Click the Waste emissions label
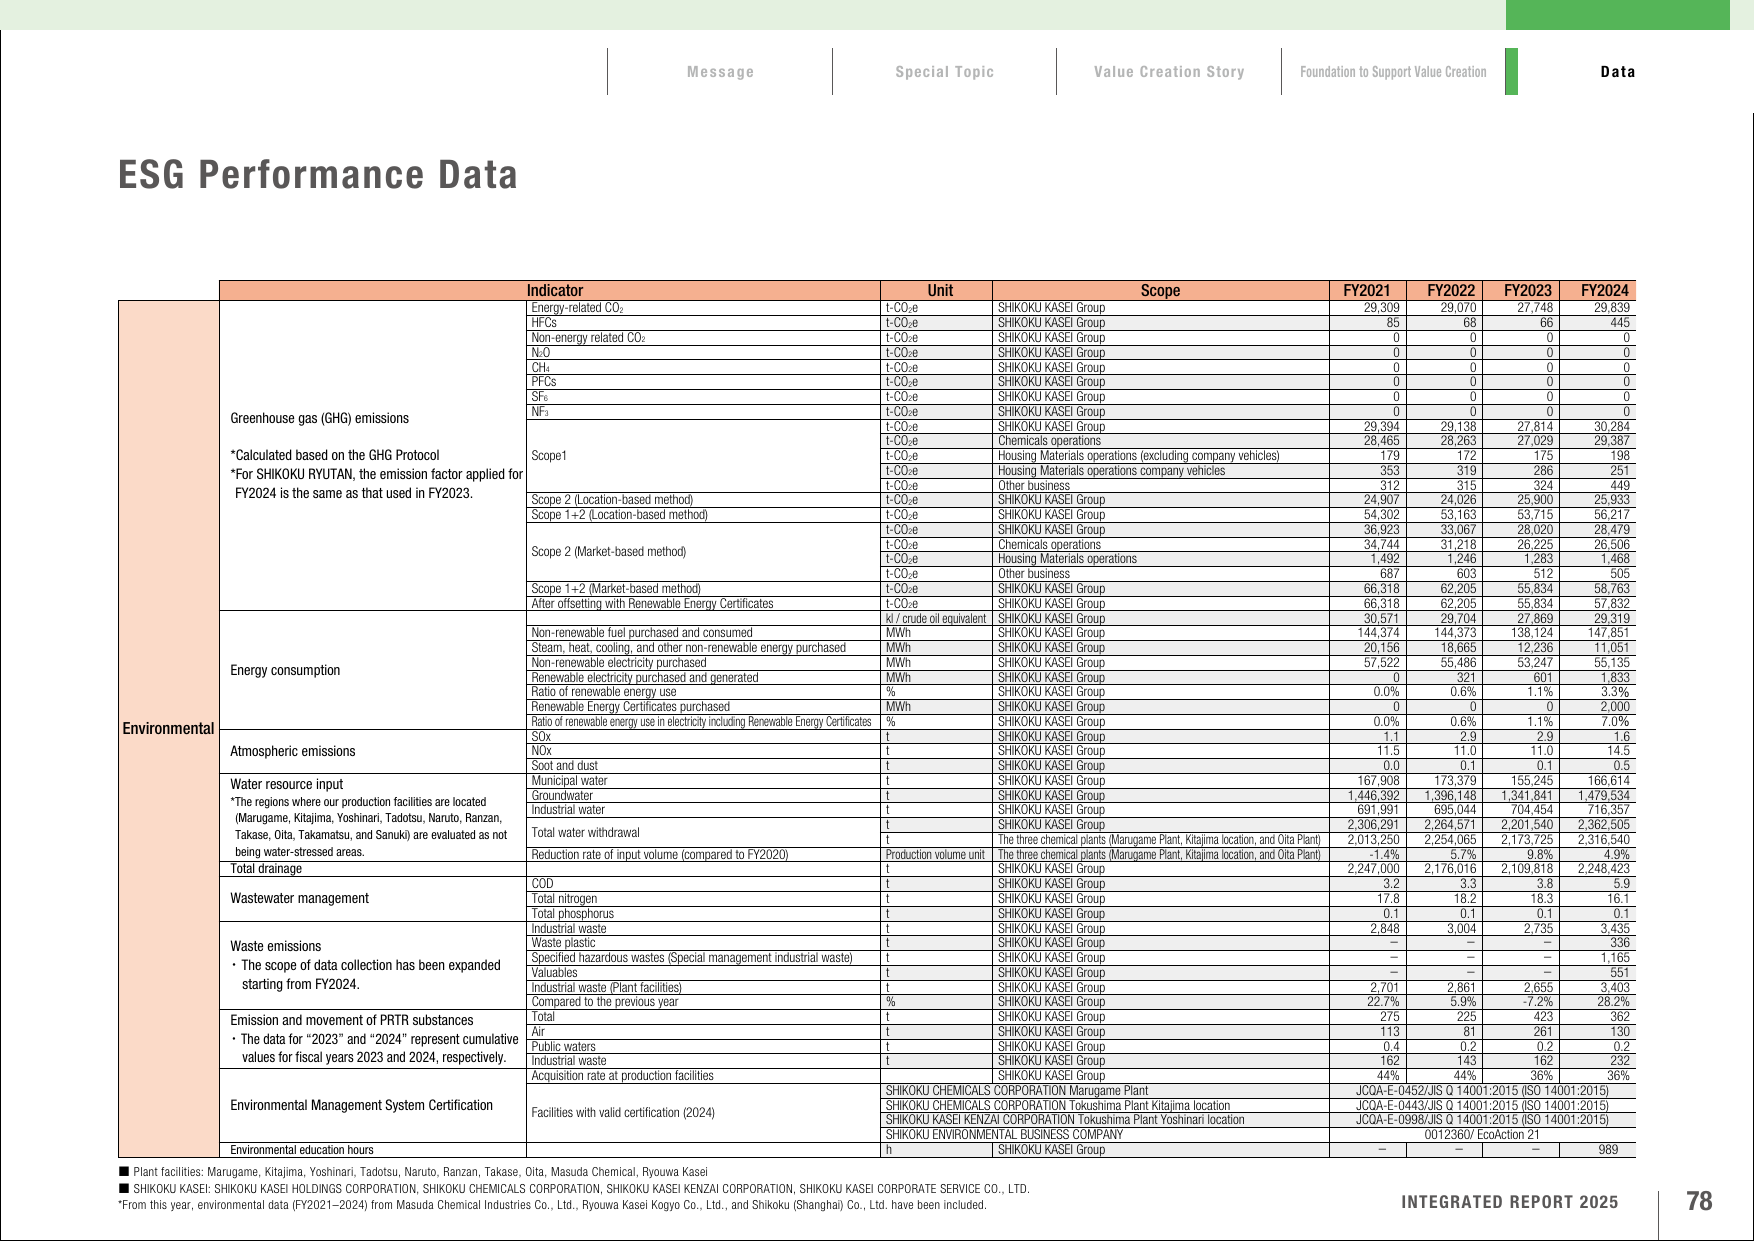 tap(276, 946)
